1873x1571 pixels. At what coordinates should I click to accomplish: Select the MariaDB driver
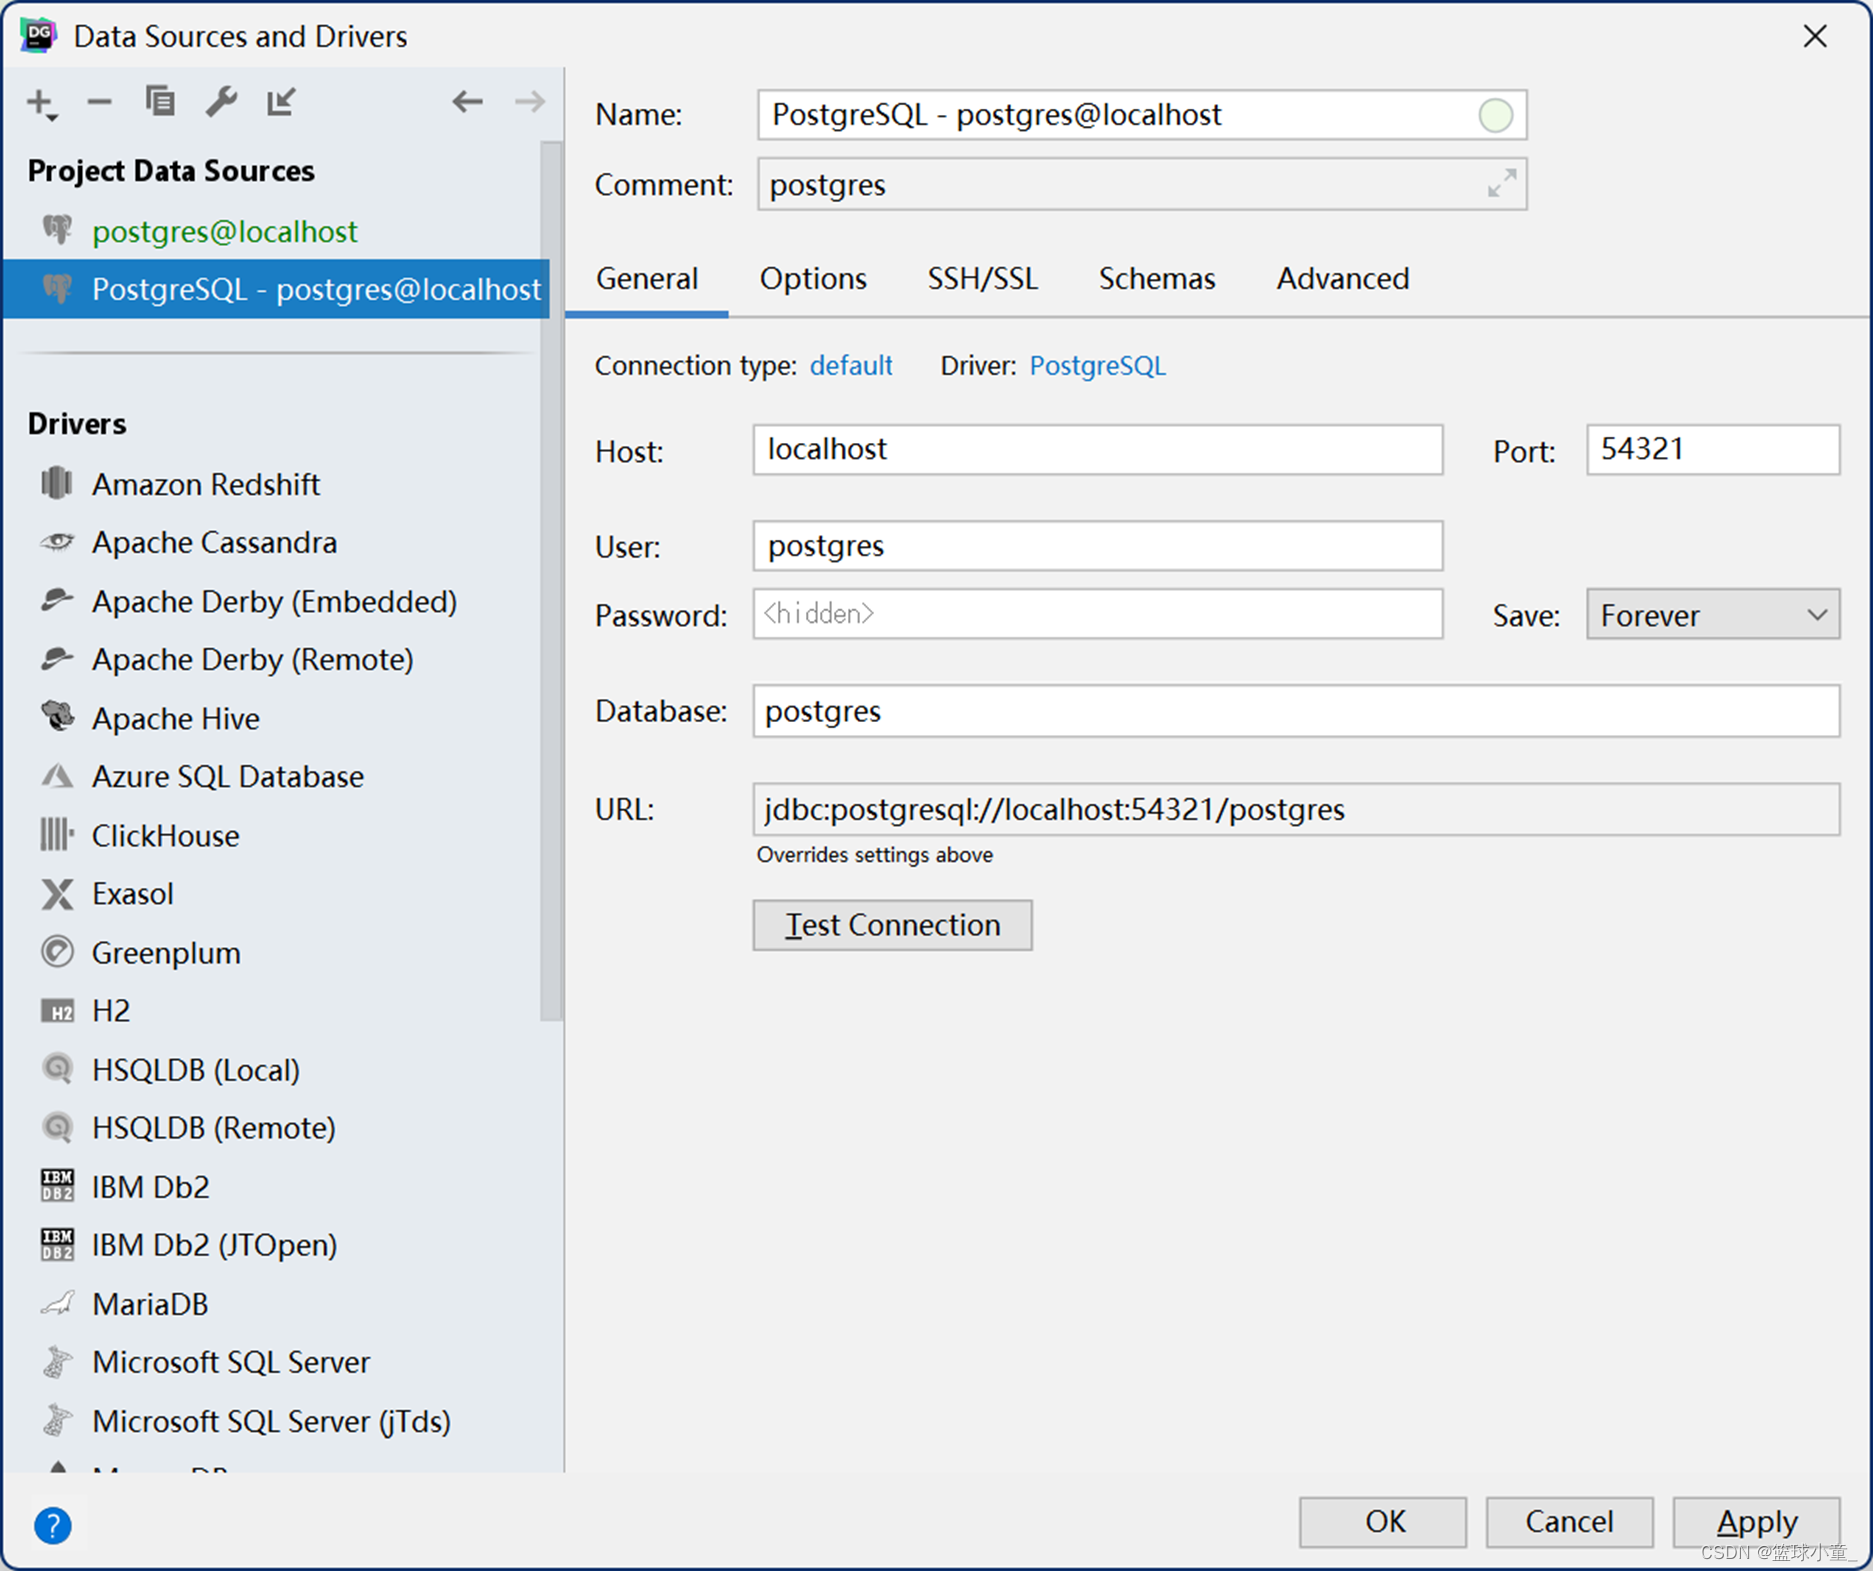pyautogui.click(x=150, y=1303)
